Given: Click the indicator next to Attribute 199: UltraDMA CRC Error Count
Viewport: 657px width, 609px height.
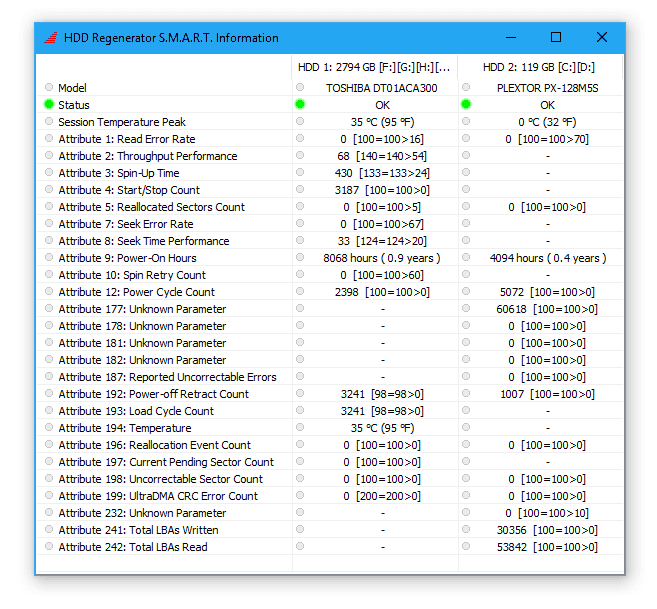Looking at the screenshot, I should tap(49, 495).
